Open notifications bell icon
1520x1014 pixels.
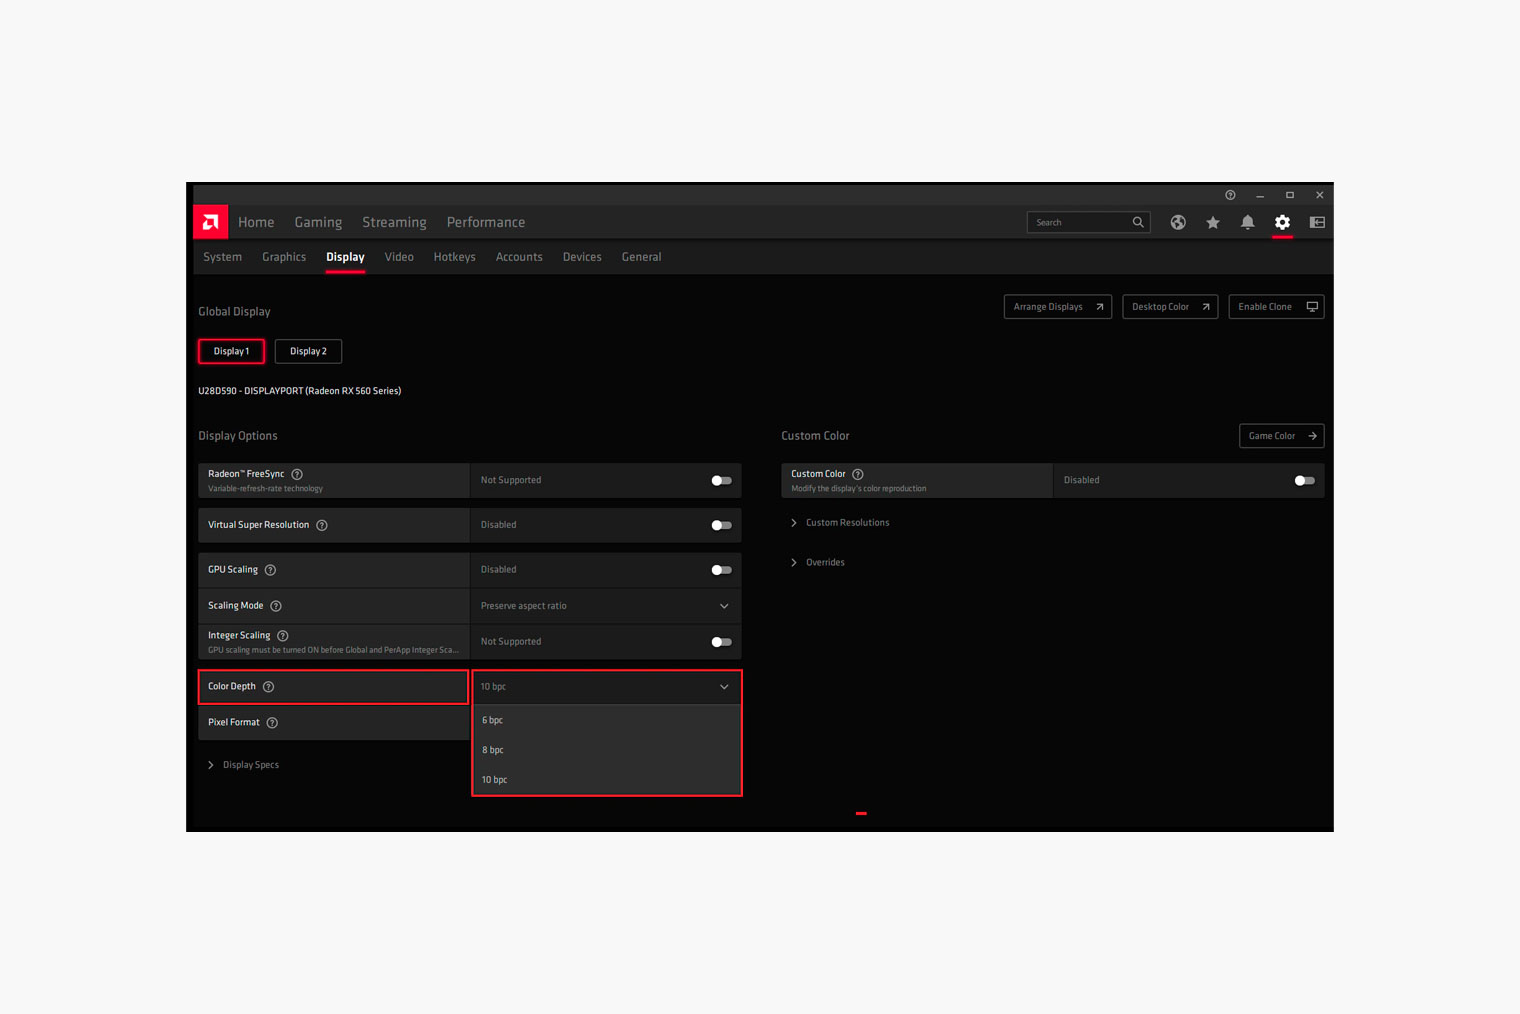(1247, 222)
